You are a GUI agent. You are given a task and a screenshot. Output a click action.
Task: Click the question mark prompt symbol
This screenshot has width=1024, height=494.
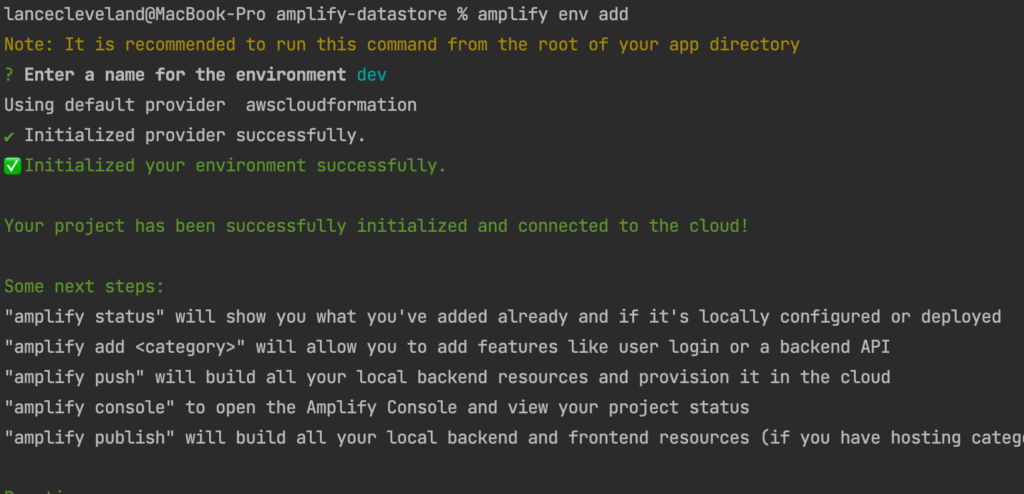(9, 75)
